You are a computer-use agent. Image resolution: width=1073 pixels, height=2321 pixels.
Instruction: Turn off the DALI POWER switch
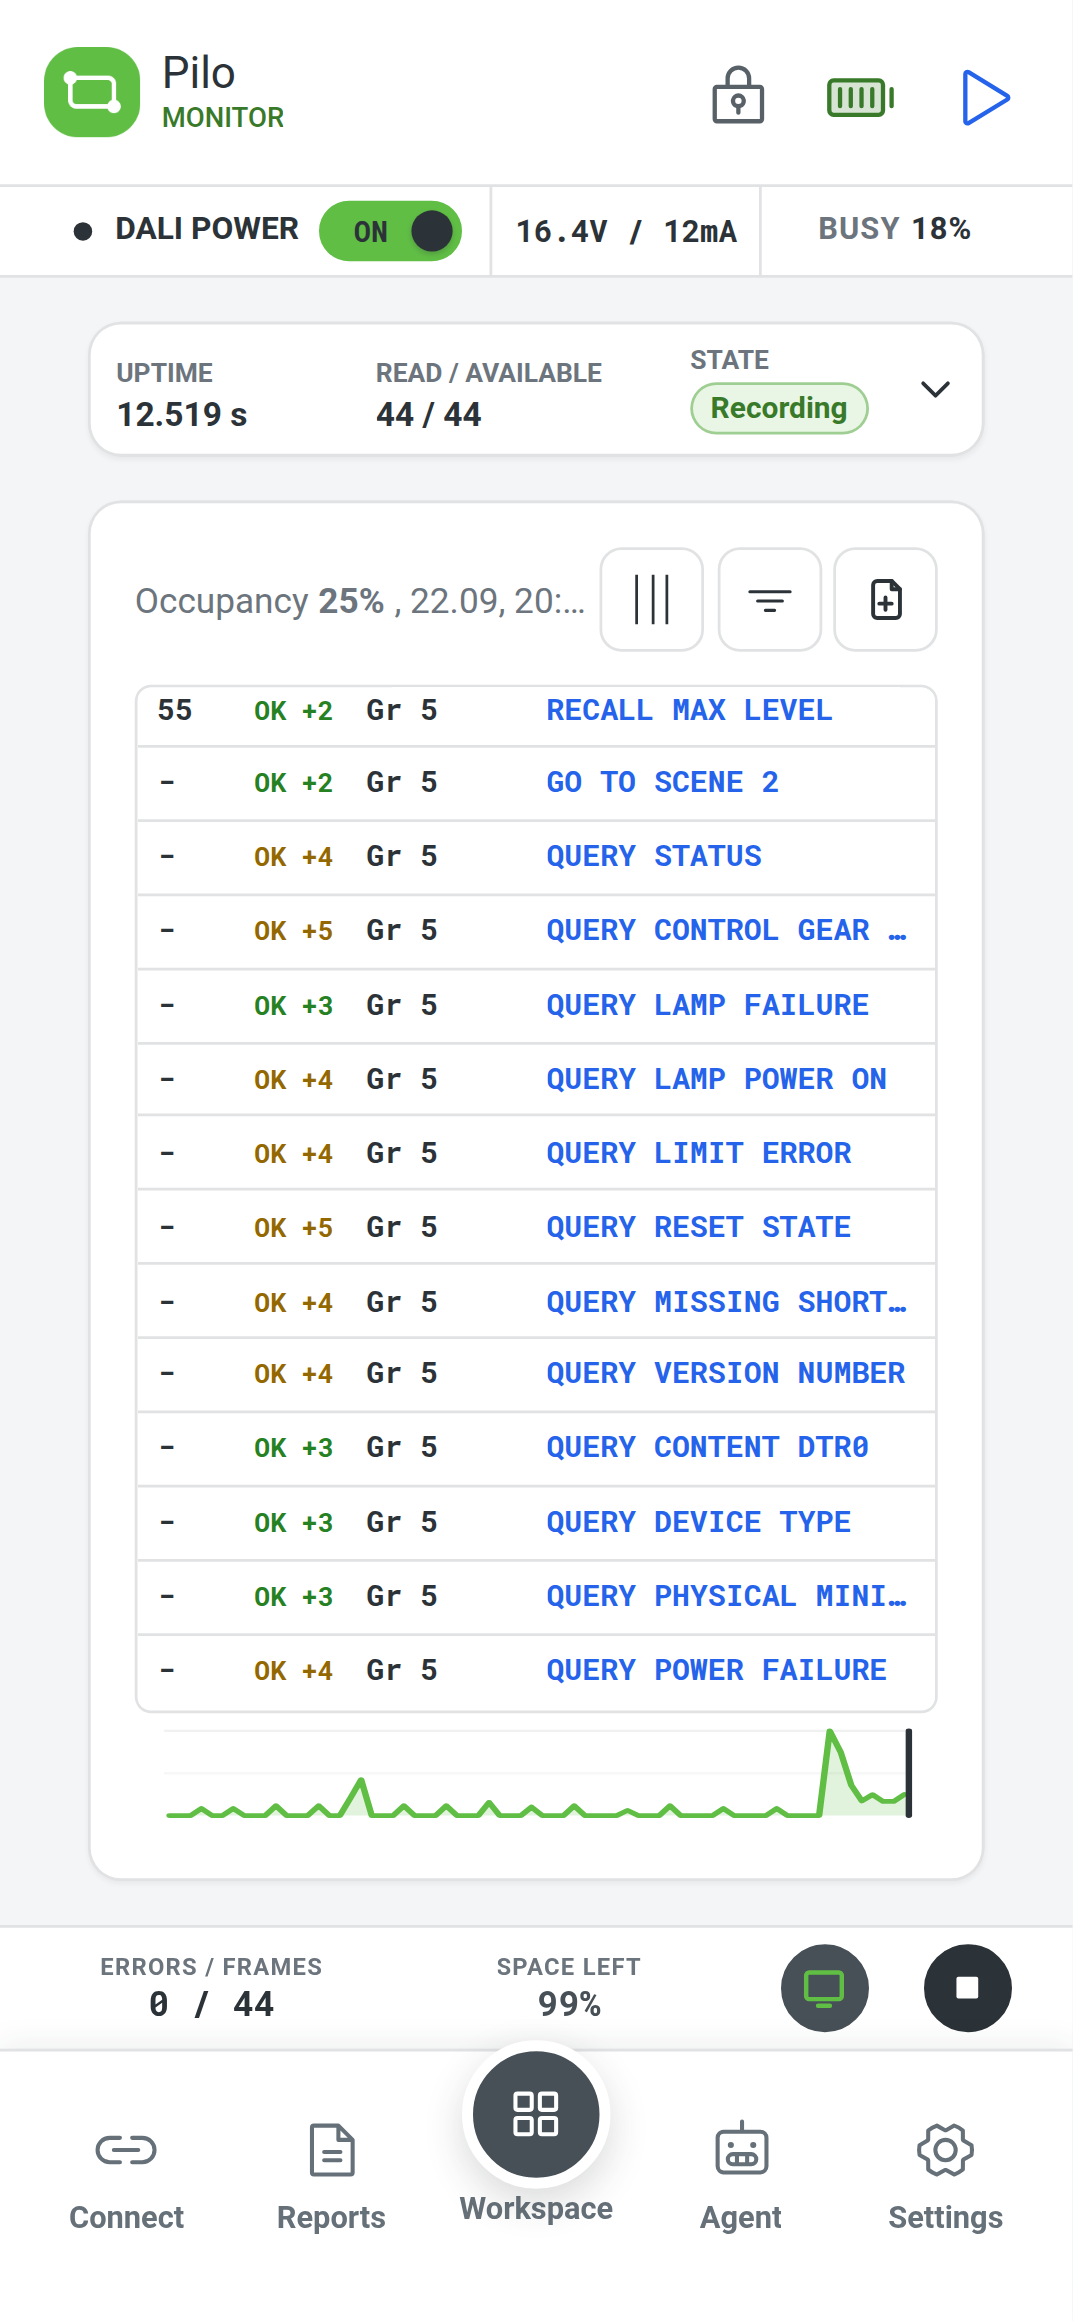[x=390, y=231]
